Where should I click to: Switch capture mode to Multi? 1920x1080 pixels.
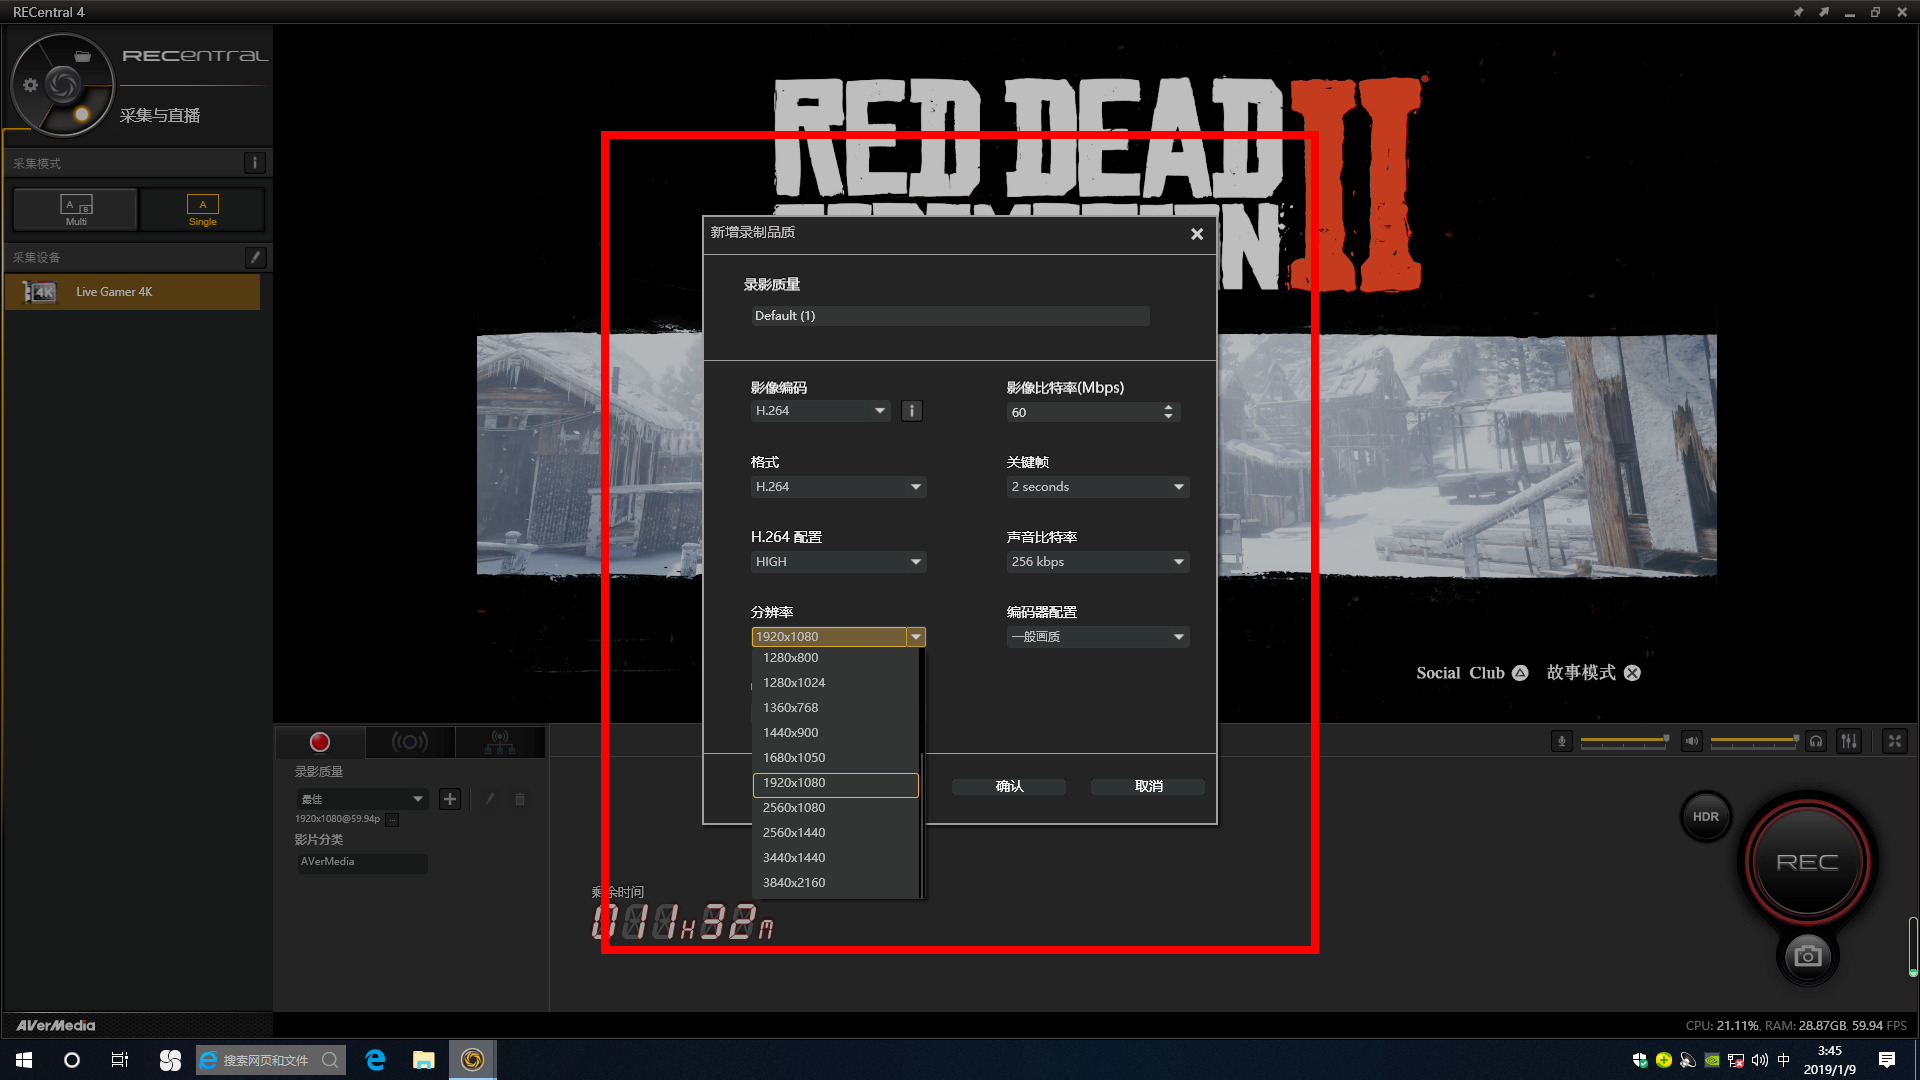[76, 210]
